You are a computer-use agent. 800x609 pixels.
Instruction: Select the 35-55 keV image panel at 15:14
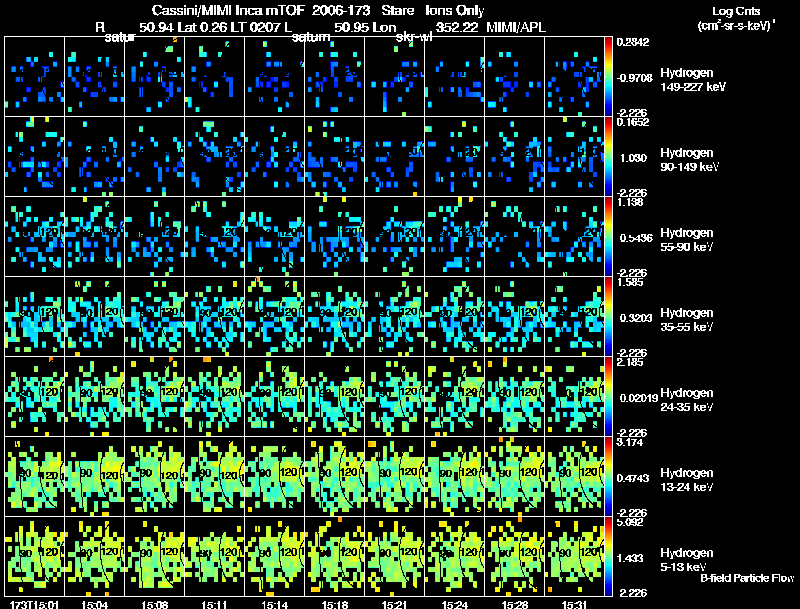pyautogui.click(x=274, y=316)
